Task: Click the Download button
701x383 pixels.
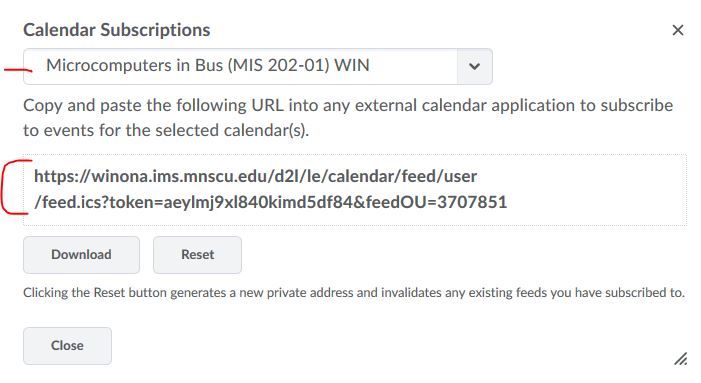Action: point(81,255)
